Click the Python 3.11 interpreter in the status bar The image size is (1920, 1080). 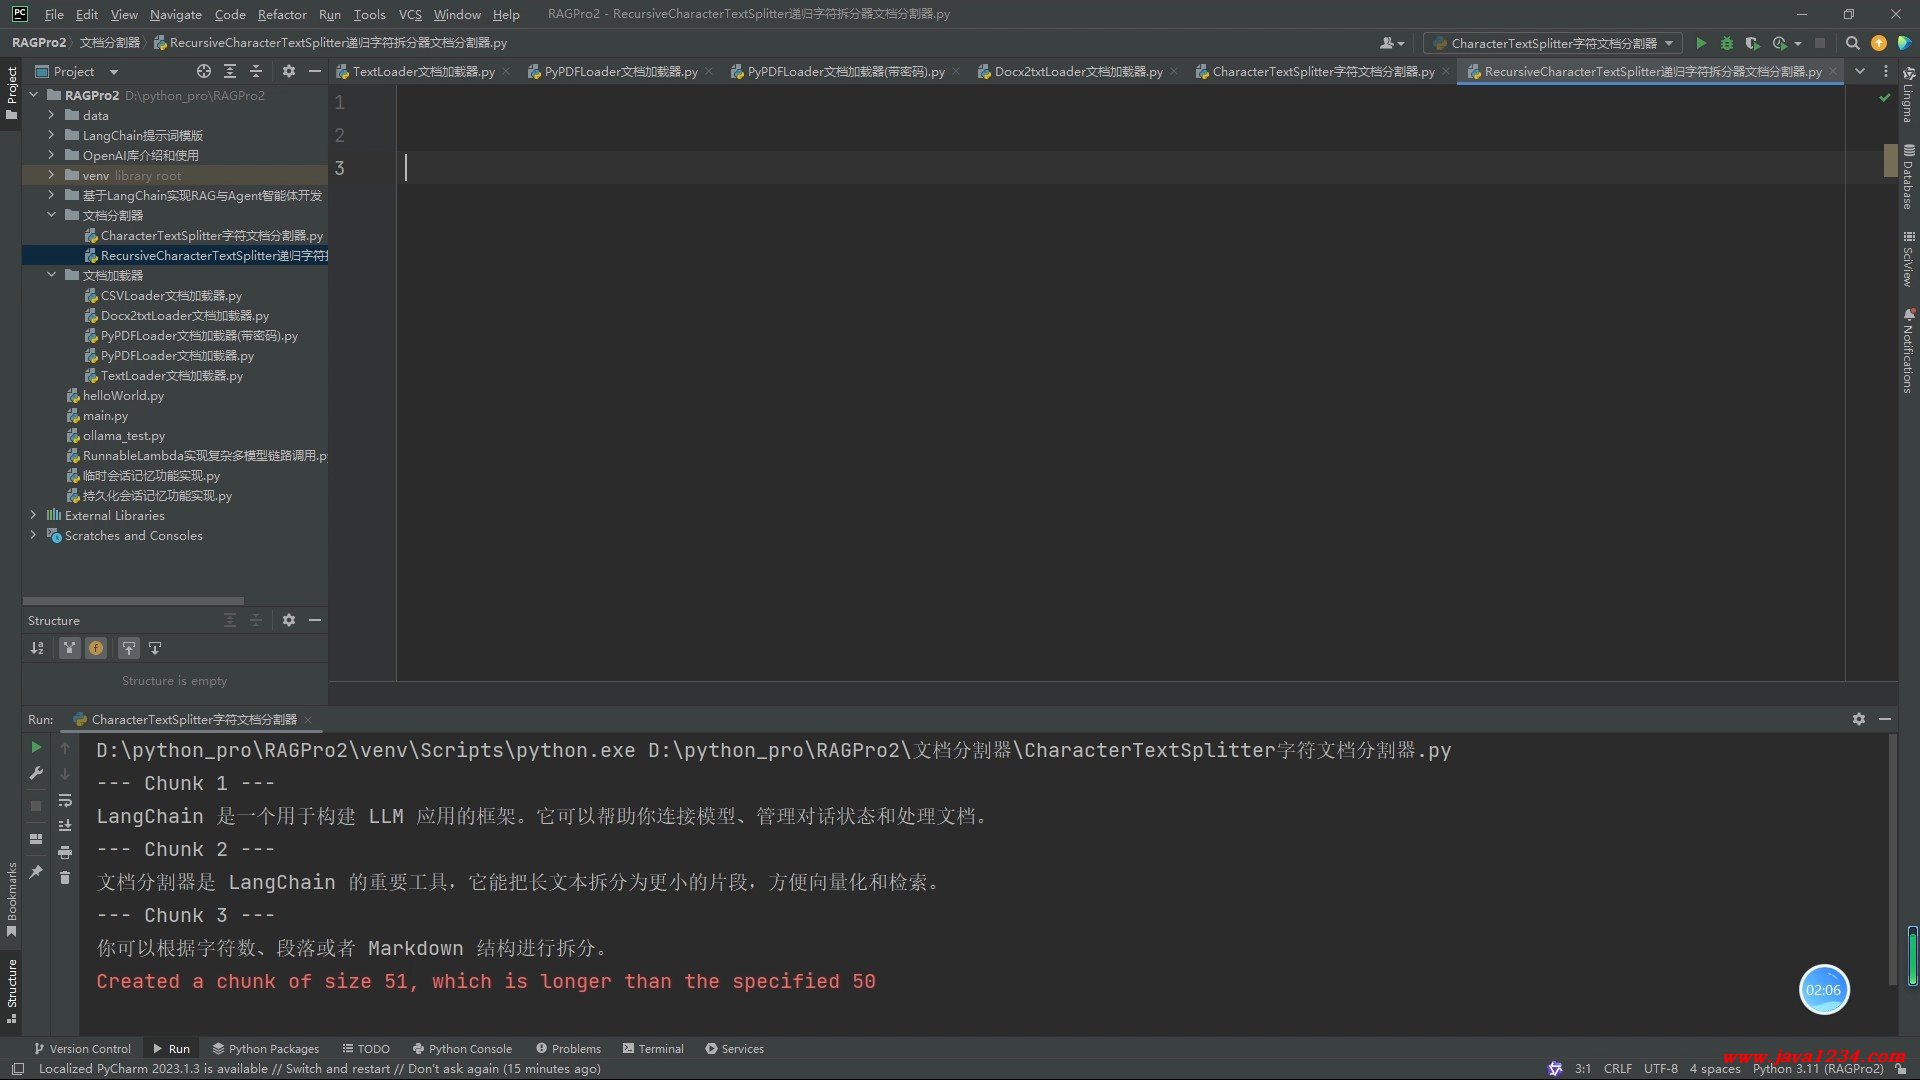tap(1817, 1068)
